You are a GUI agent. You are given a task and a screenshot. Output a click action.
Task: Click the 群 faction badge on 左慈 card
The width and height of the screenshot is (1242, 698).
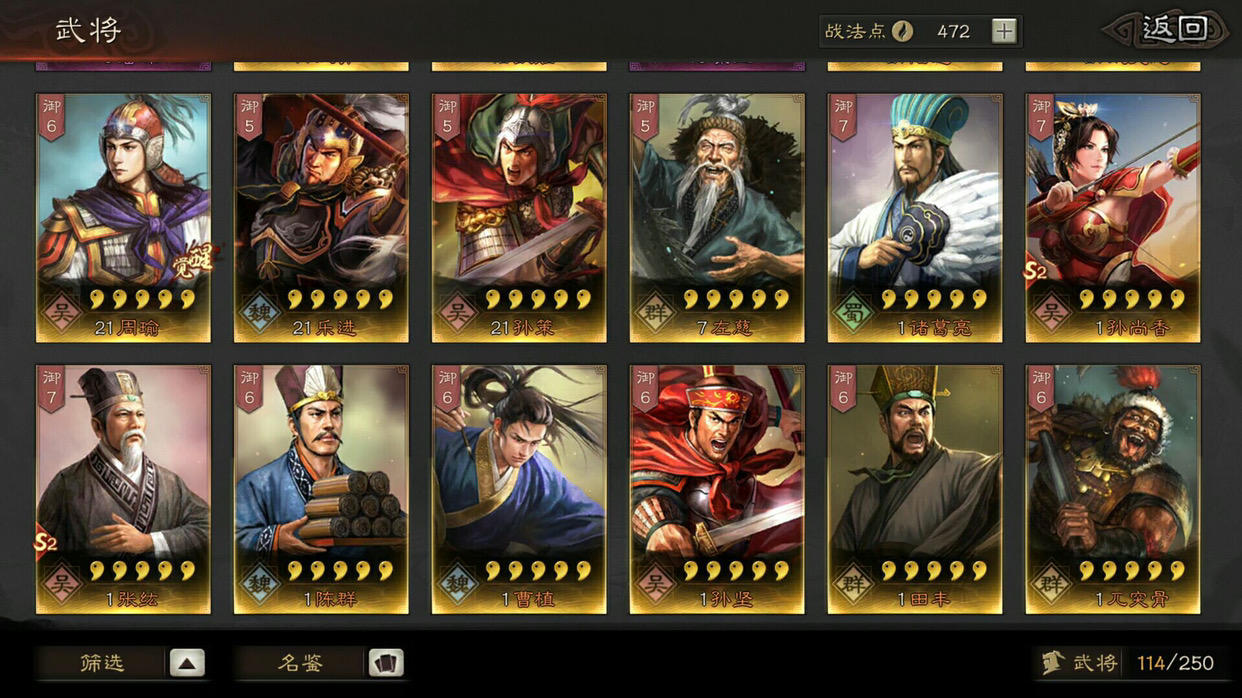coord(655,312)
